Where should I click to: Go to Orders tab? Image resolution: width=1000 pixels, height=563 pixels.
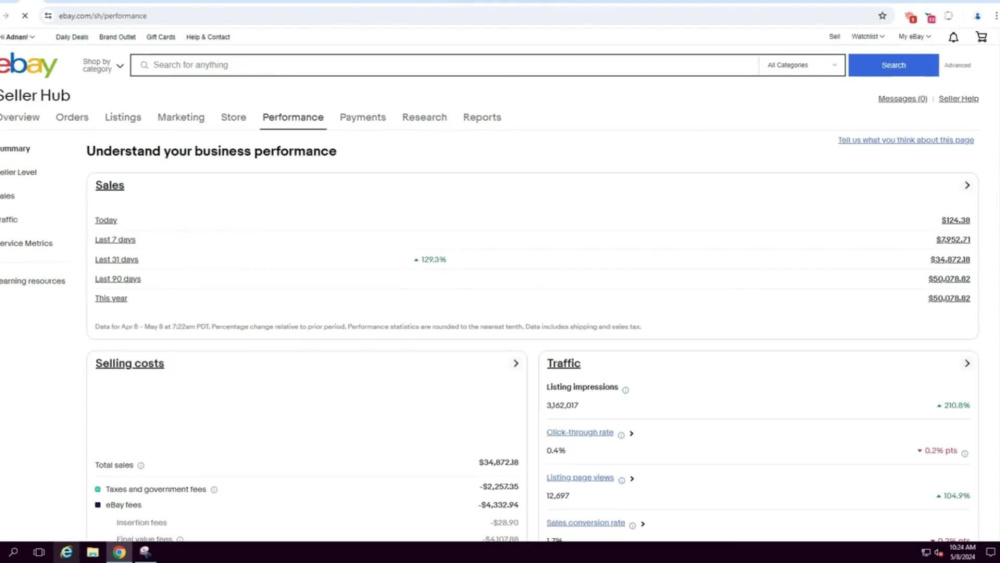click(72, 117)
